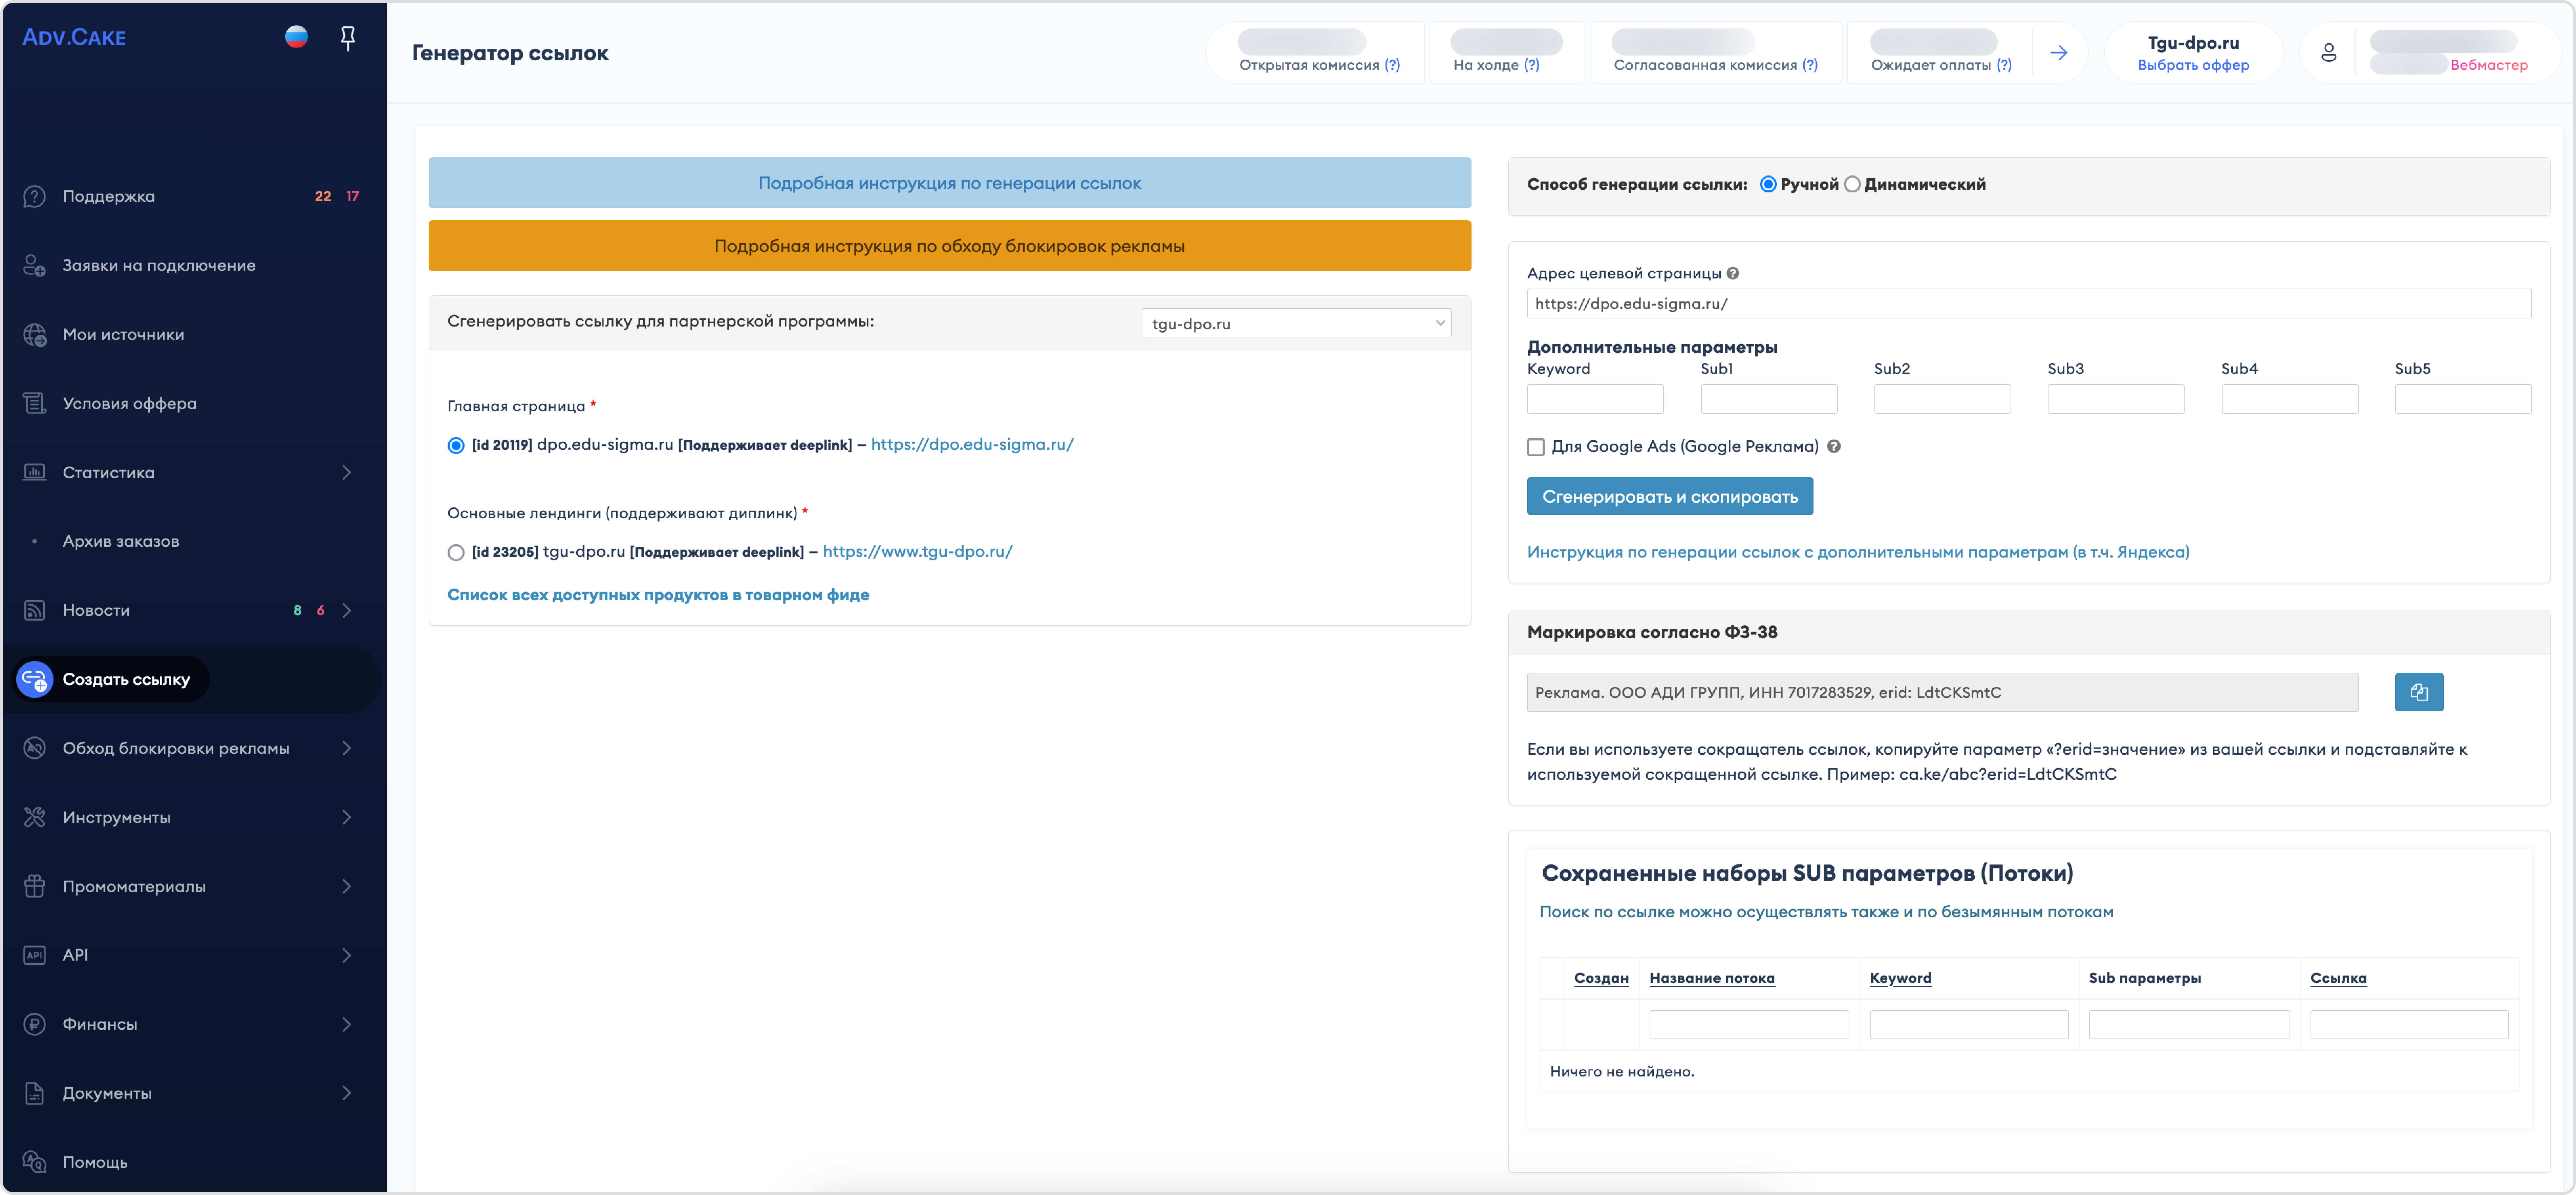Click the Документы file icon
2576x1195 pixels.
35,1093
